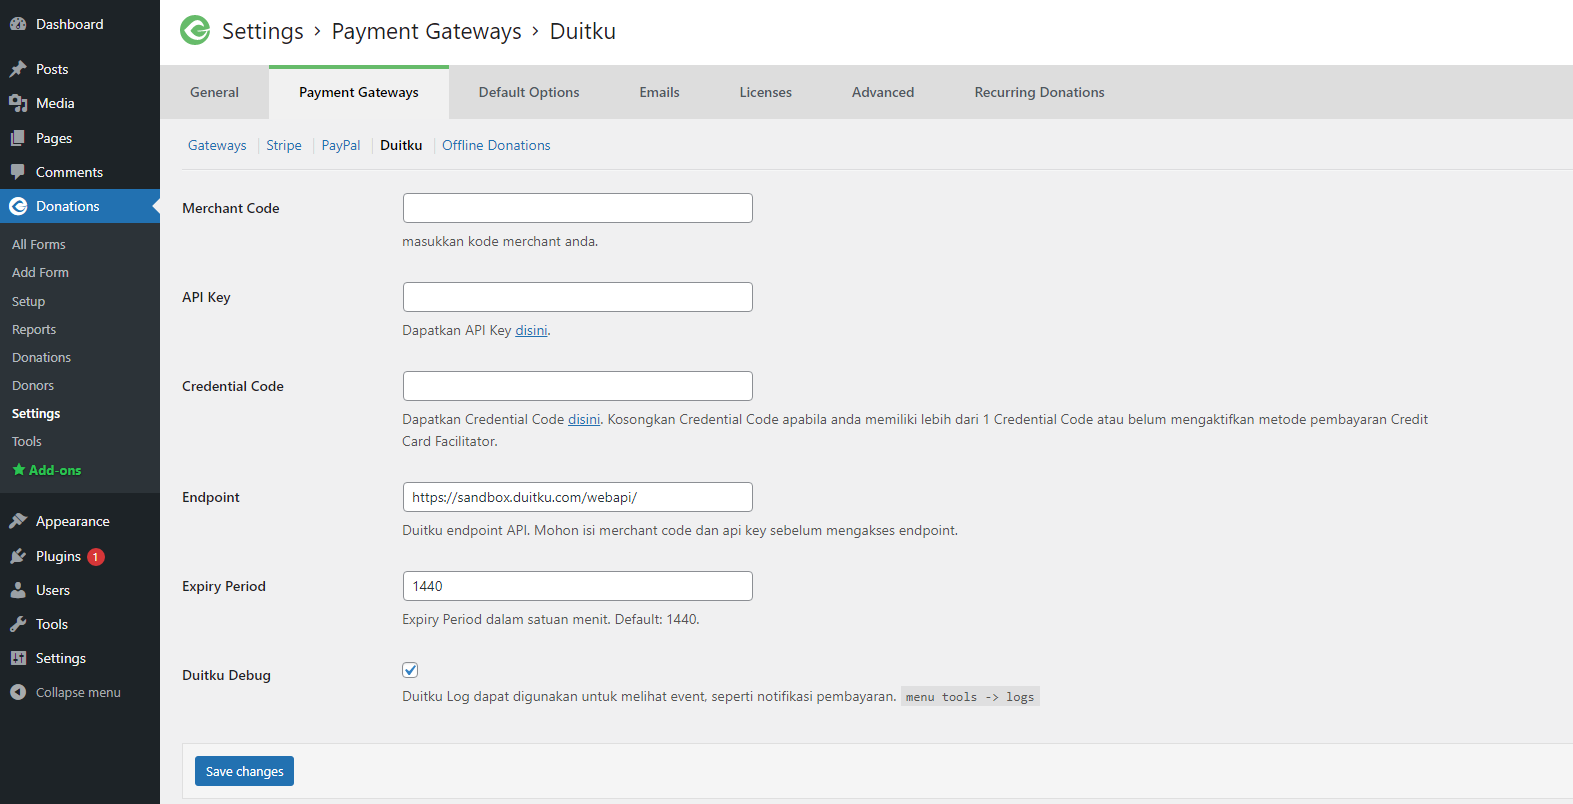This screenshot has height=804, width=1573.
Task: Focus the Credential Code input field
Action: pos(578,386)
